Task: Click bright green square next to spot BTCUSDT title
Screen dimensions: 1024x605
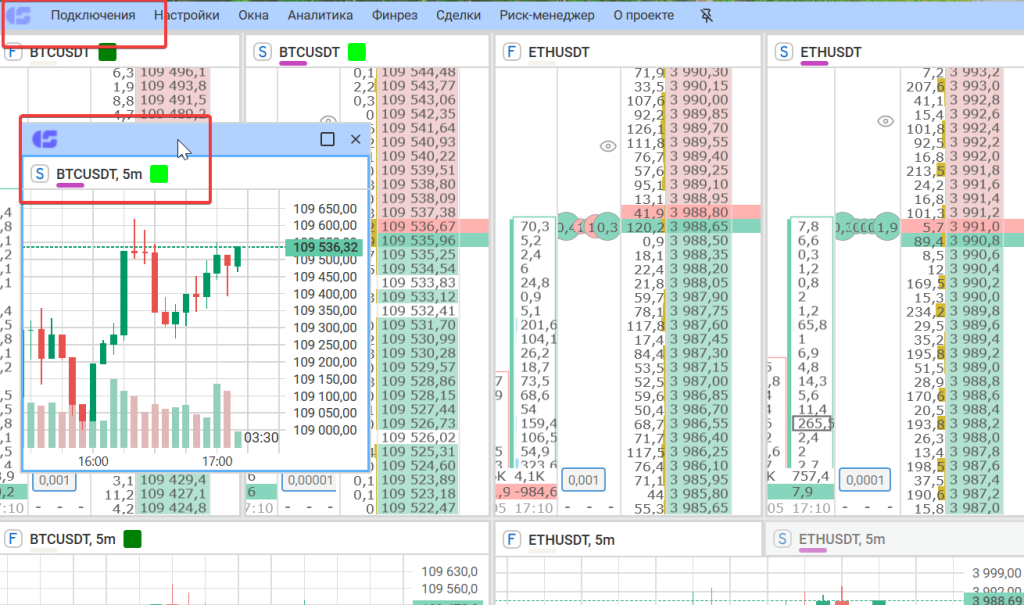Action: point(356,52)
